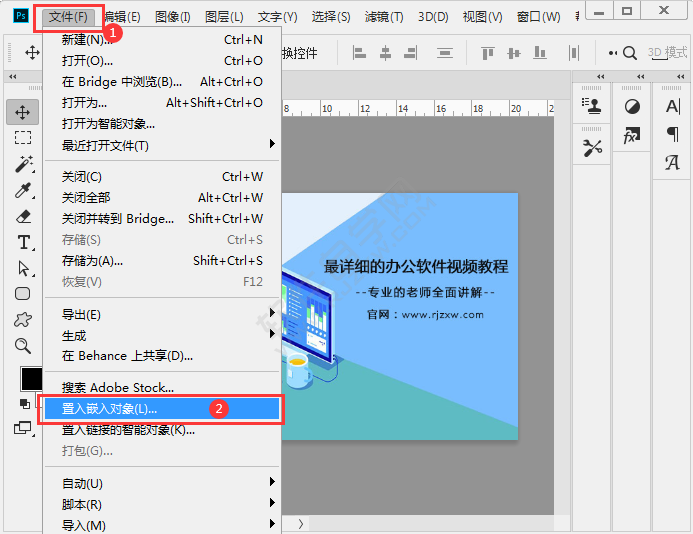The image size is (693, 534).
Task: Select the Zoom magnifier tool
Action: coord(22,346)
